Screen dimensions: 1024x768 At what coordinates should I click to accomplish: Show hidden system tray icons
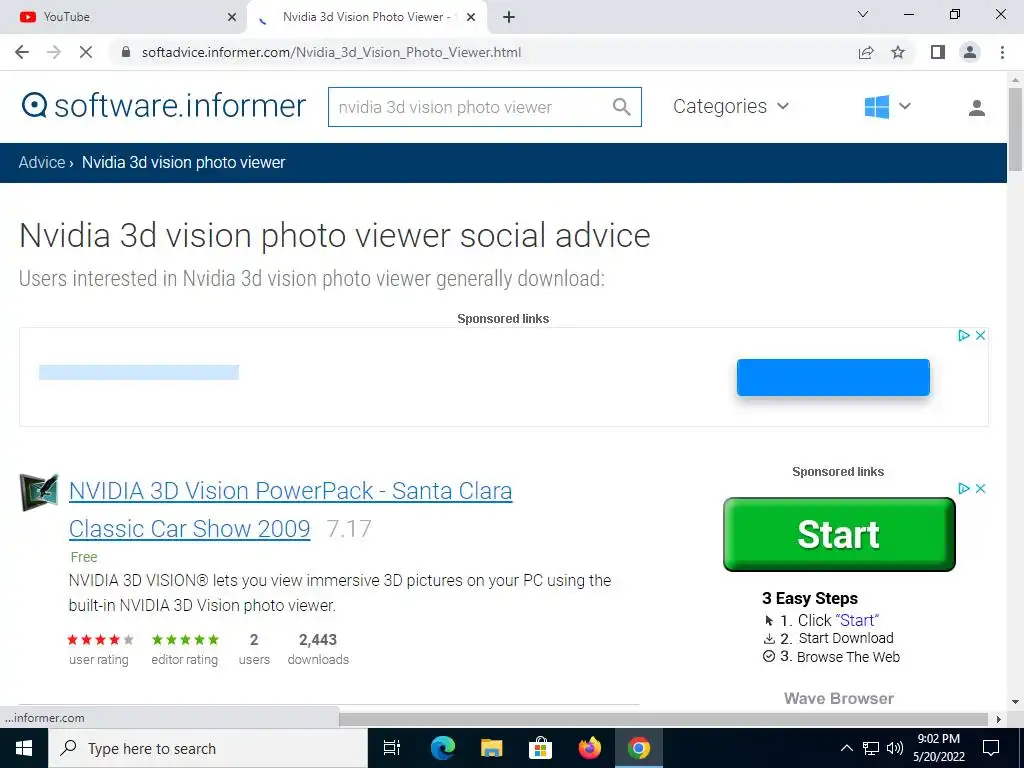pyautogui.click(x=846, y=748)
